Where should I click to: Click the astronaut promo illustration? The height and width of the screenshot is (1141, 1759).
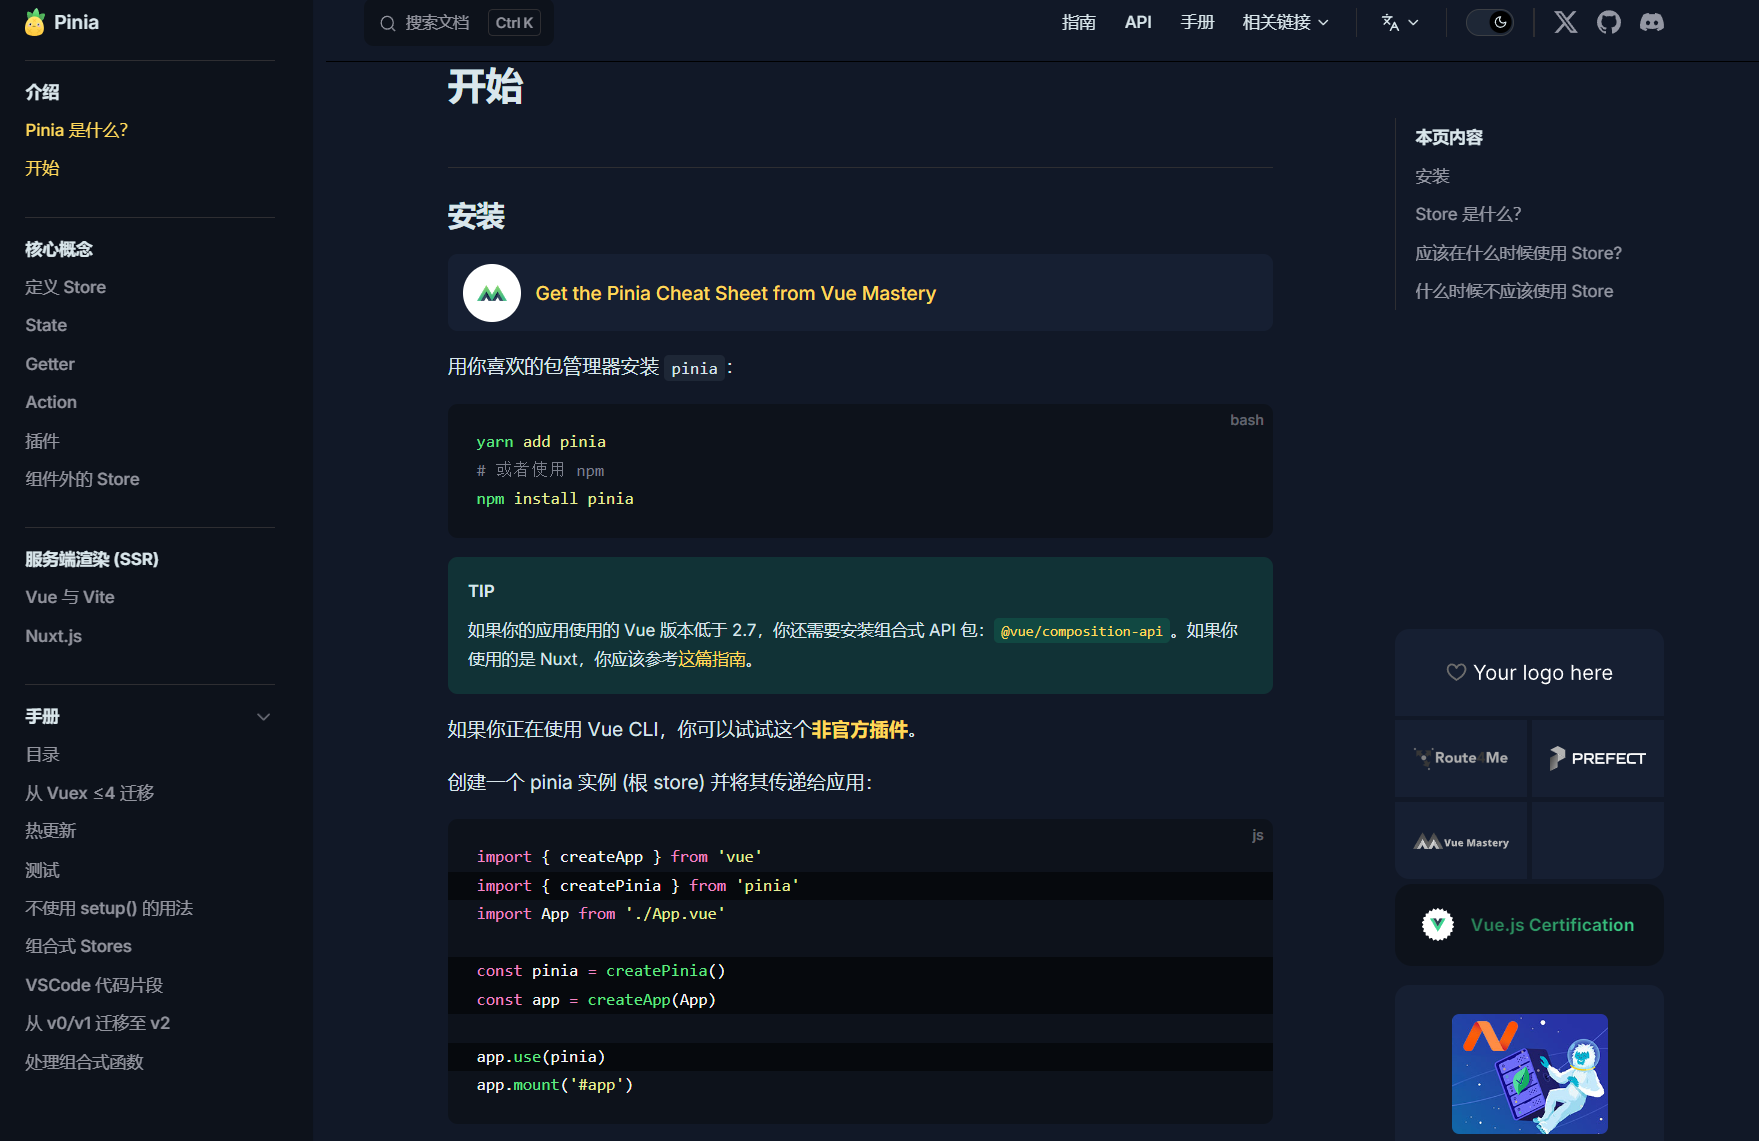click(x=1530, y=1074)
